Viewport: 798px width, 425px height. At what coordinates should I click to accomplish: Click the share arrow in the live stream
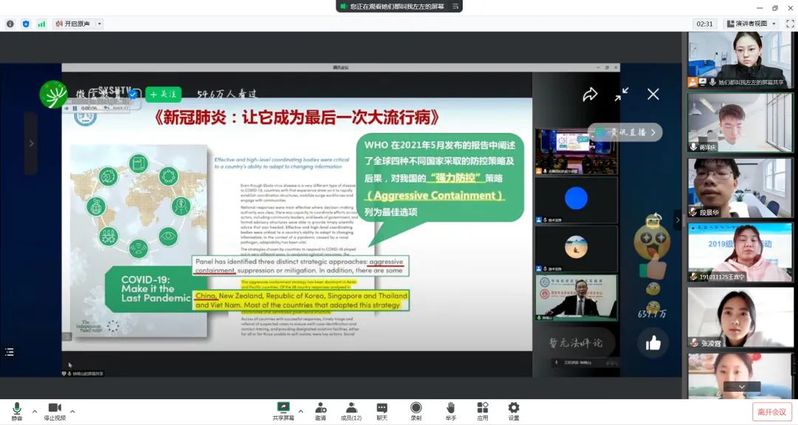[590, 94]
